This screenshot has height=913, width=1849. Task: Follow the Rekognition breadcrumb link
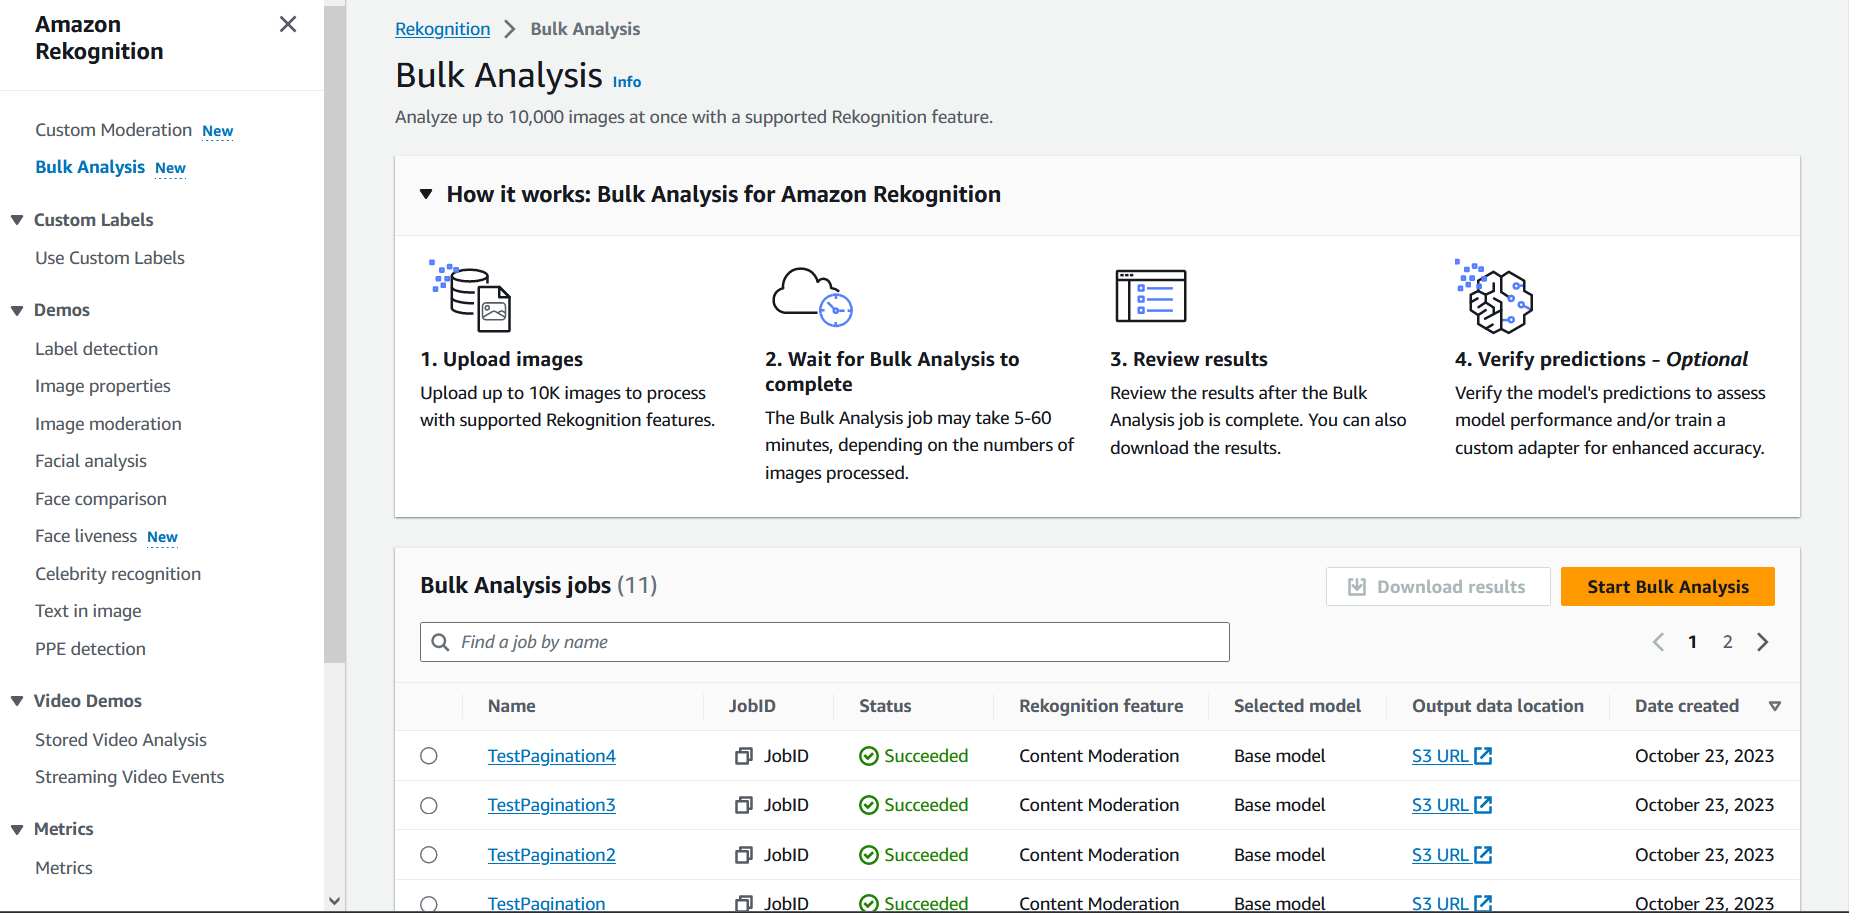[x=442, y=28]
